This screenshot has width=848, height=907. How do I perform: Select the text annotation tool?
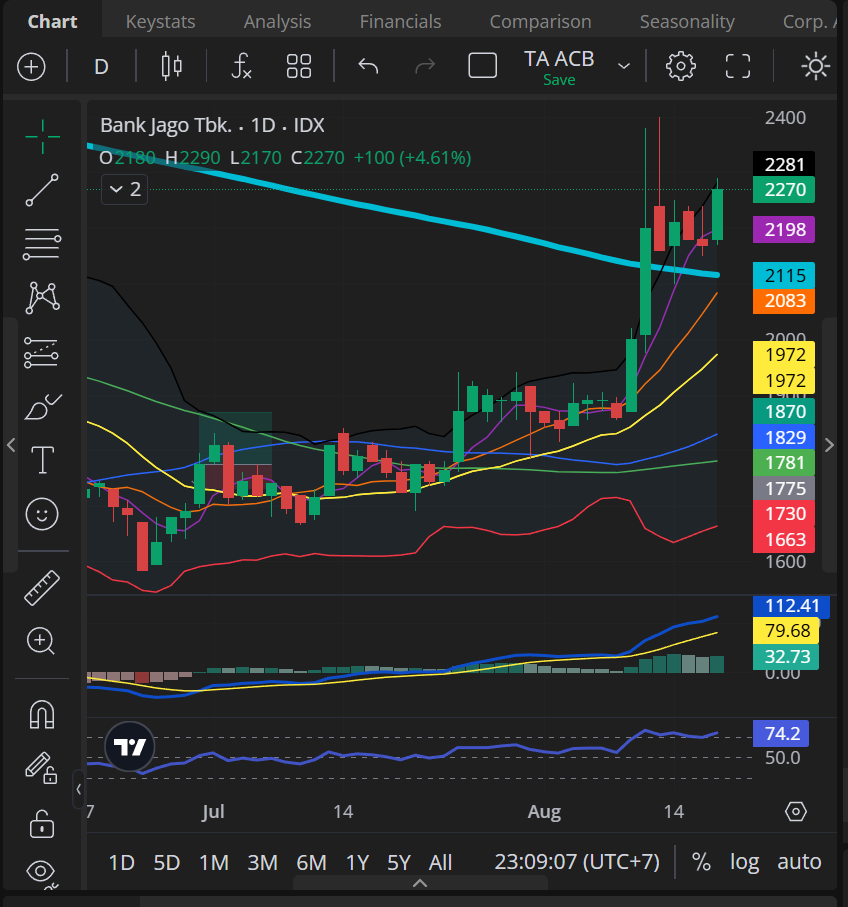pos(42,460)
